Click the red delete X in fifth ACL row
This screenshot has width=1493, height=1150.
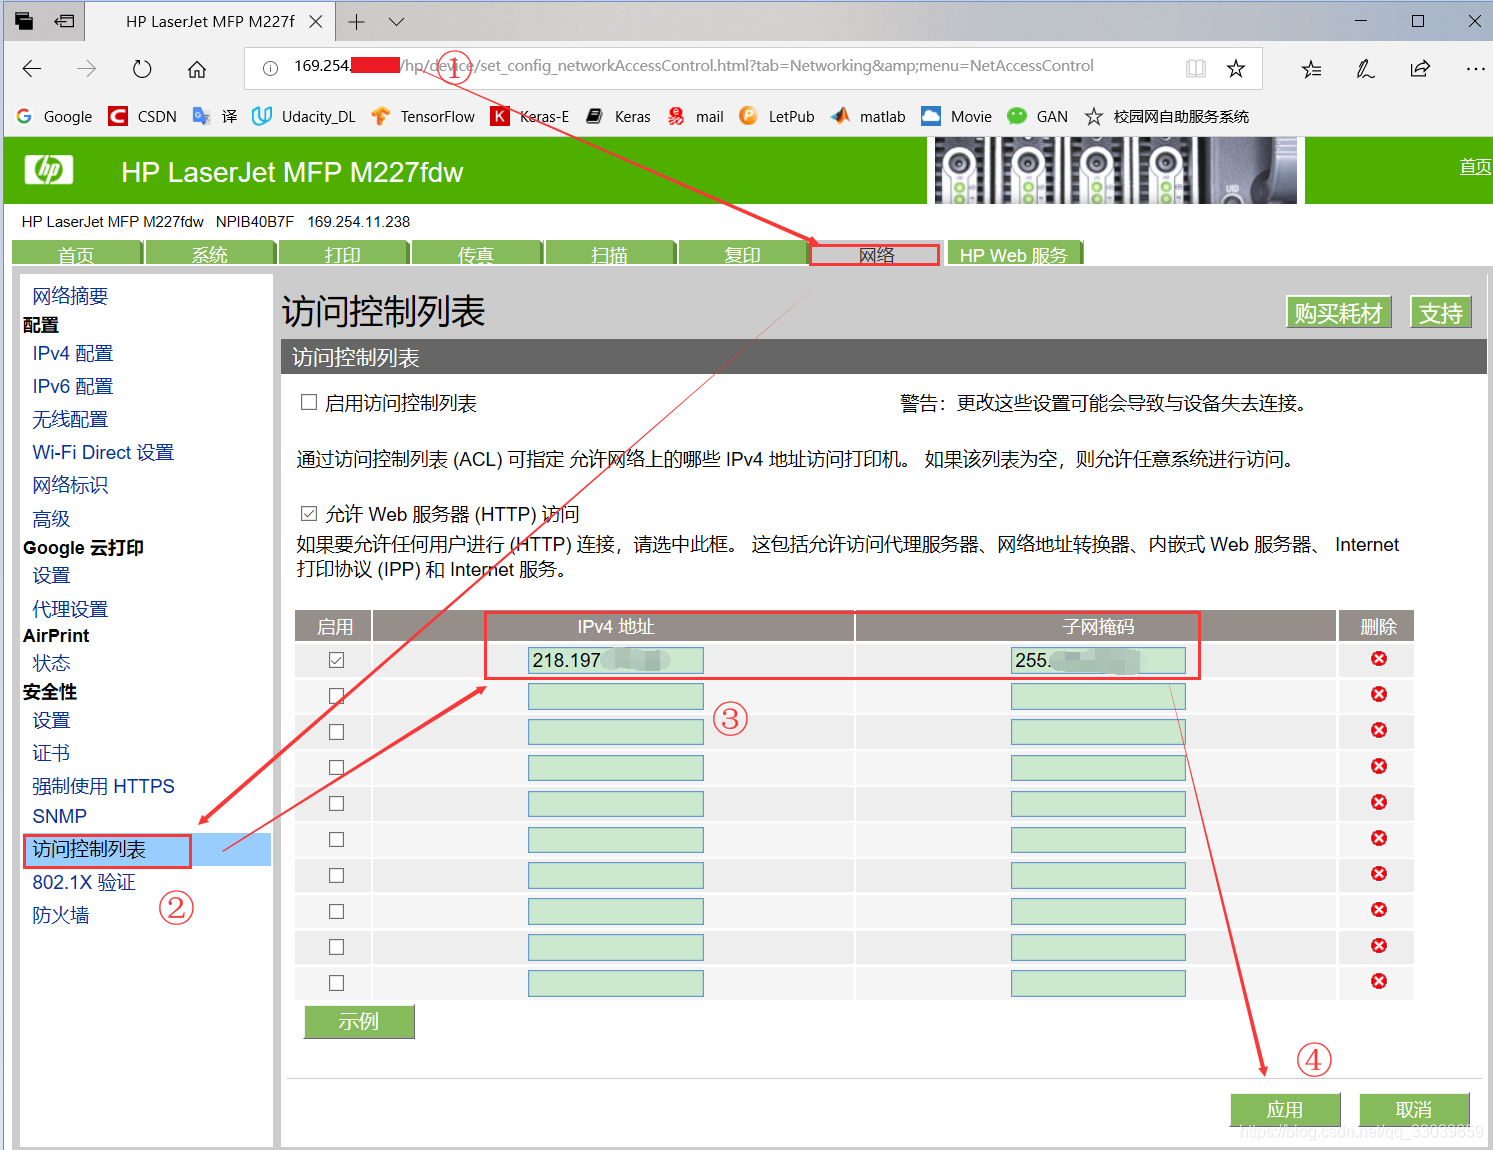(1379, 802)
